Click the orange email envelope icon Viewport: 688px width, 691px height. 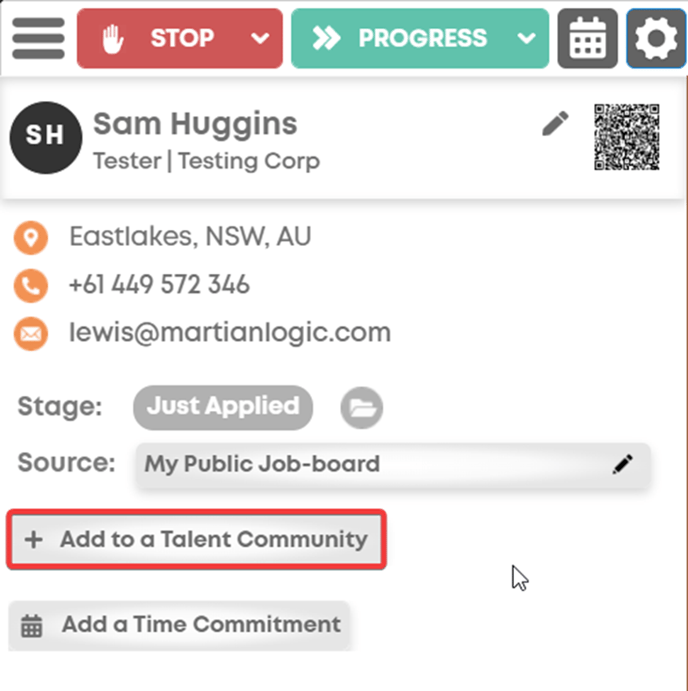click(31, 334)
